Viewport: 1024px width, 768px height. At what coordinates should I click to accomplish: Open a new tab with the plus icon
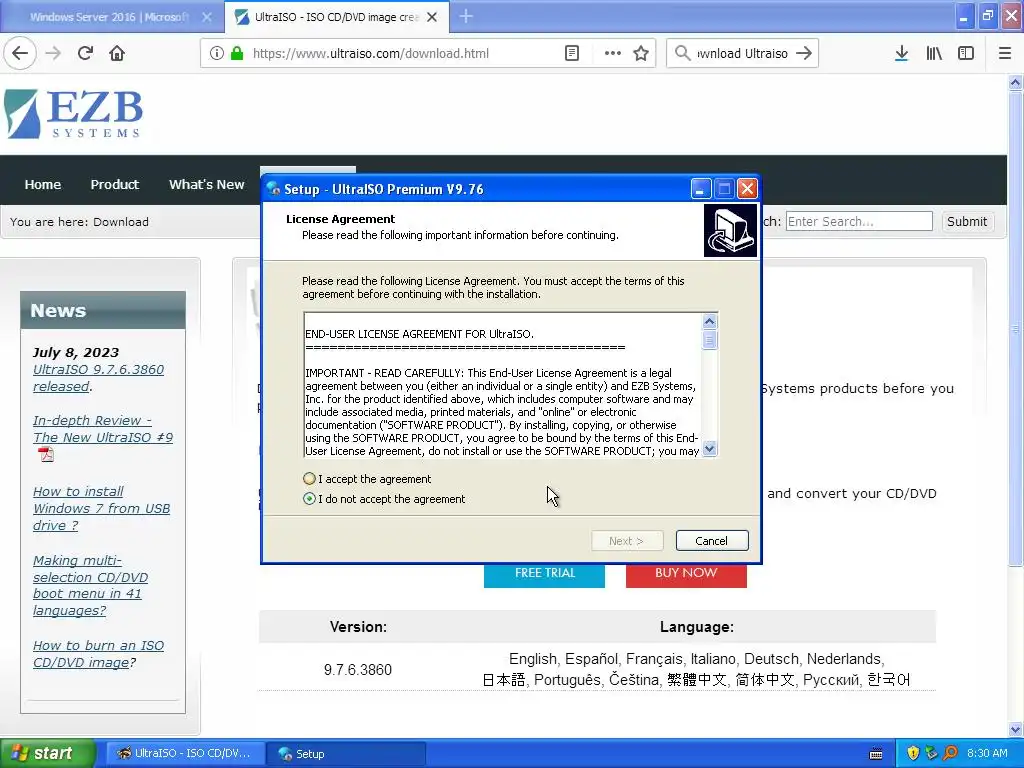pyautogui.click(x=466, y=16)
